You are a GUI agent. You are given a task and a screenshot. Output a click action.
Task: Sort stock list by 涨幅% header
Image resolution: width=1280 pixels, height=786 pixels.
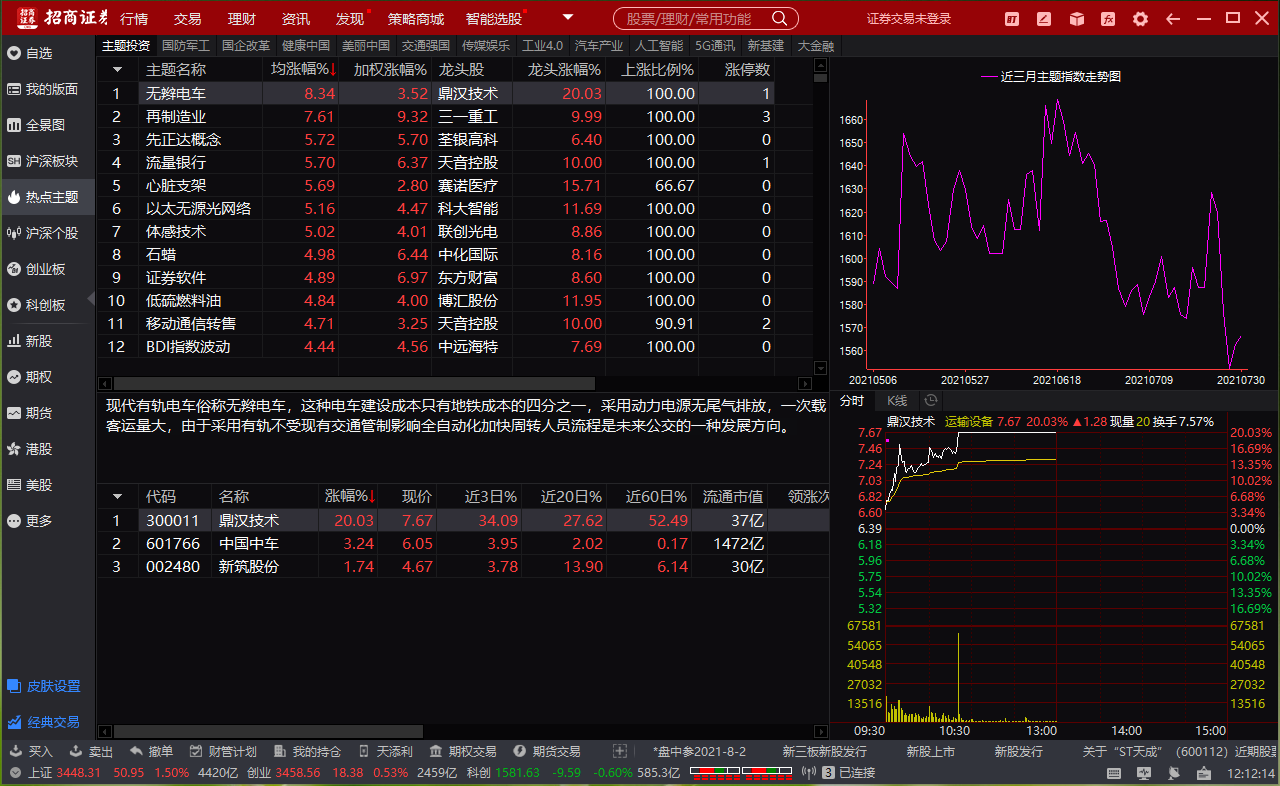coord(349,496)
